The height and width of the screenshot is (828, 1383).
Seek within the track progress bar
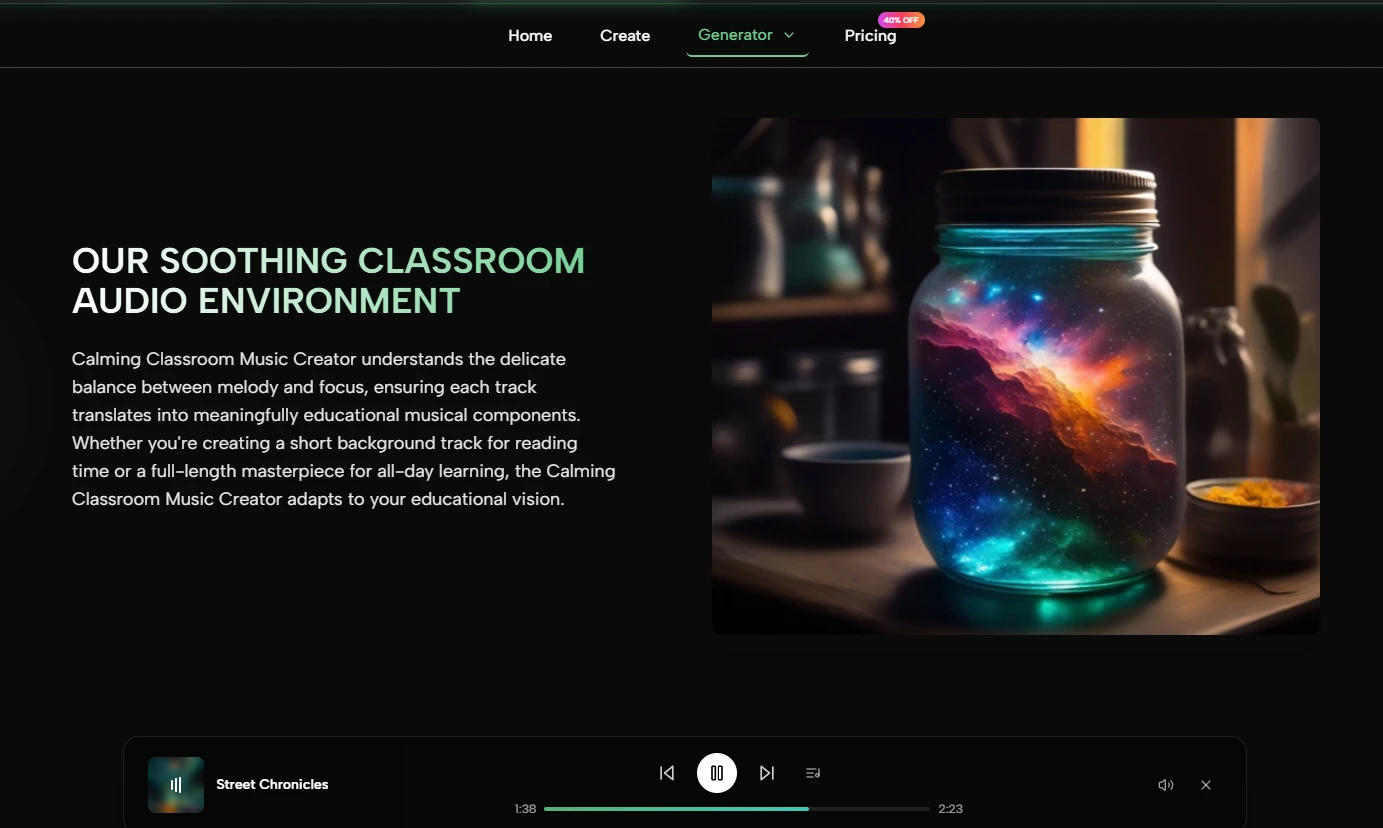click(x=737, y=808)
